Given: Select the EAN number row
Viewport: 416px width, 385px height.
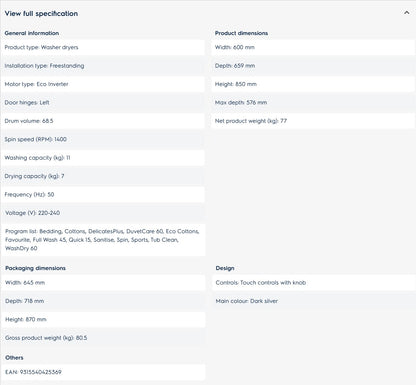Looking at the screenshot, I should pyautogui.click(x=103, y=372).
